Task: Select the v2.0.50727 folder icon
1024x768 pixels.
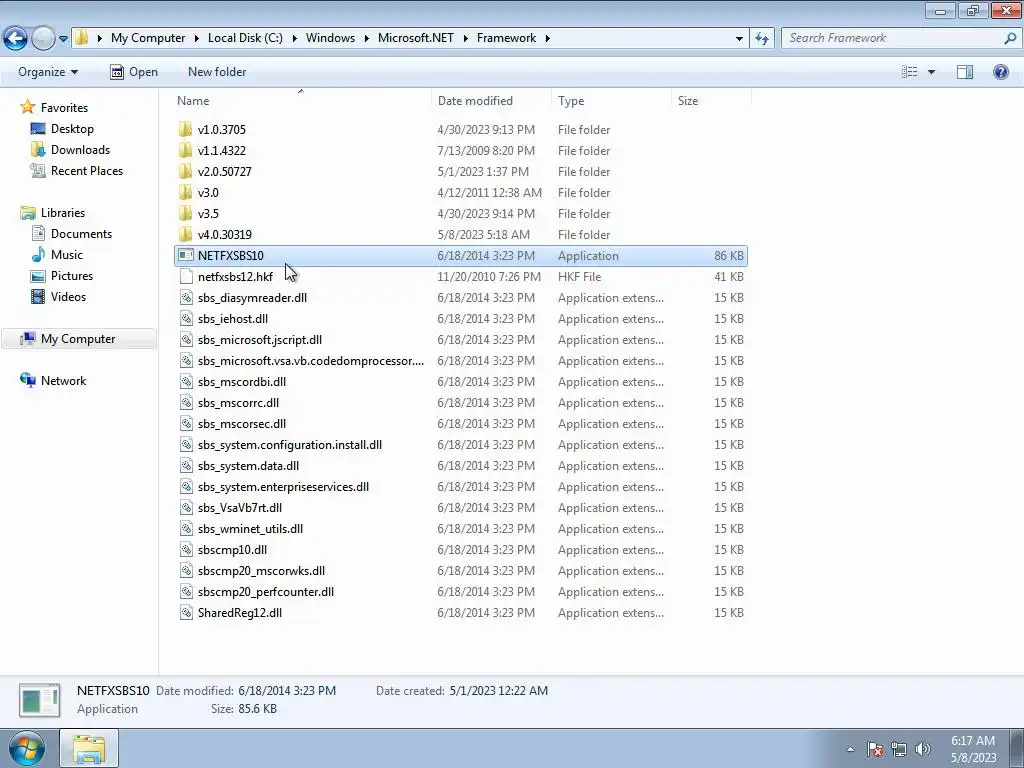Action: tap(186, 171)
